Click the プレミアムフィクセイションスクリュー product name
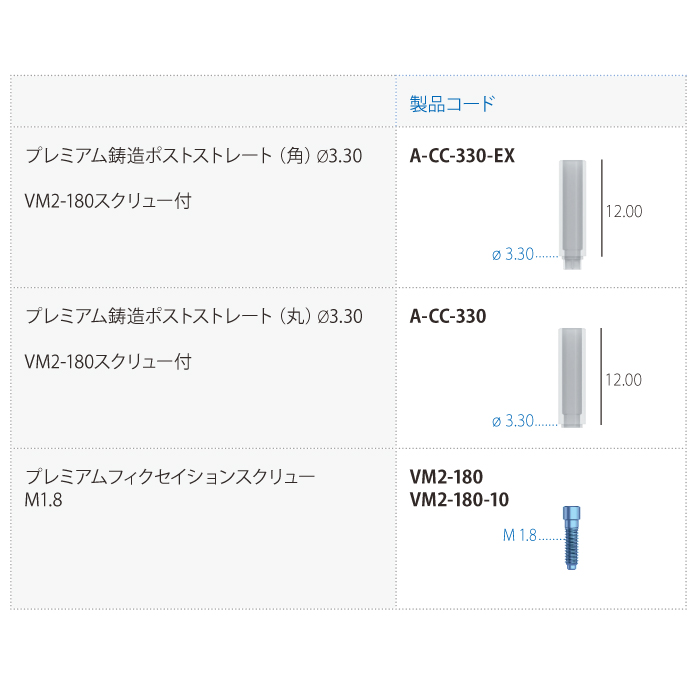700x700 pixels. pos(170,477)
